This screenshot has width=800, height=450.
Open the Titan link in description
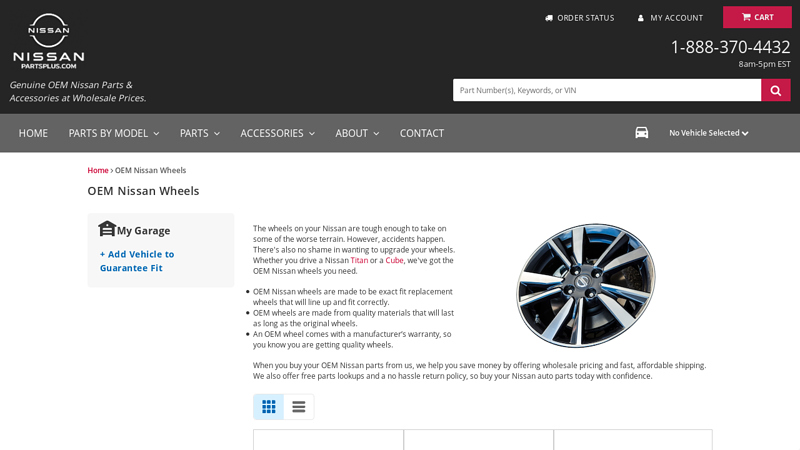coord(359,260)
